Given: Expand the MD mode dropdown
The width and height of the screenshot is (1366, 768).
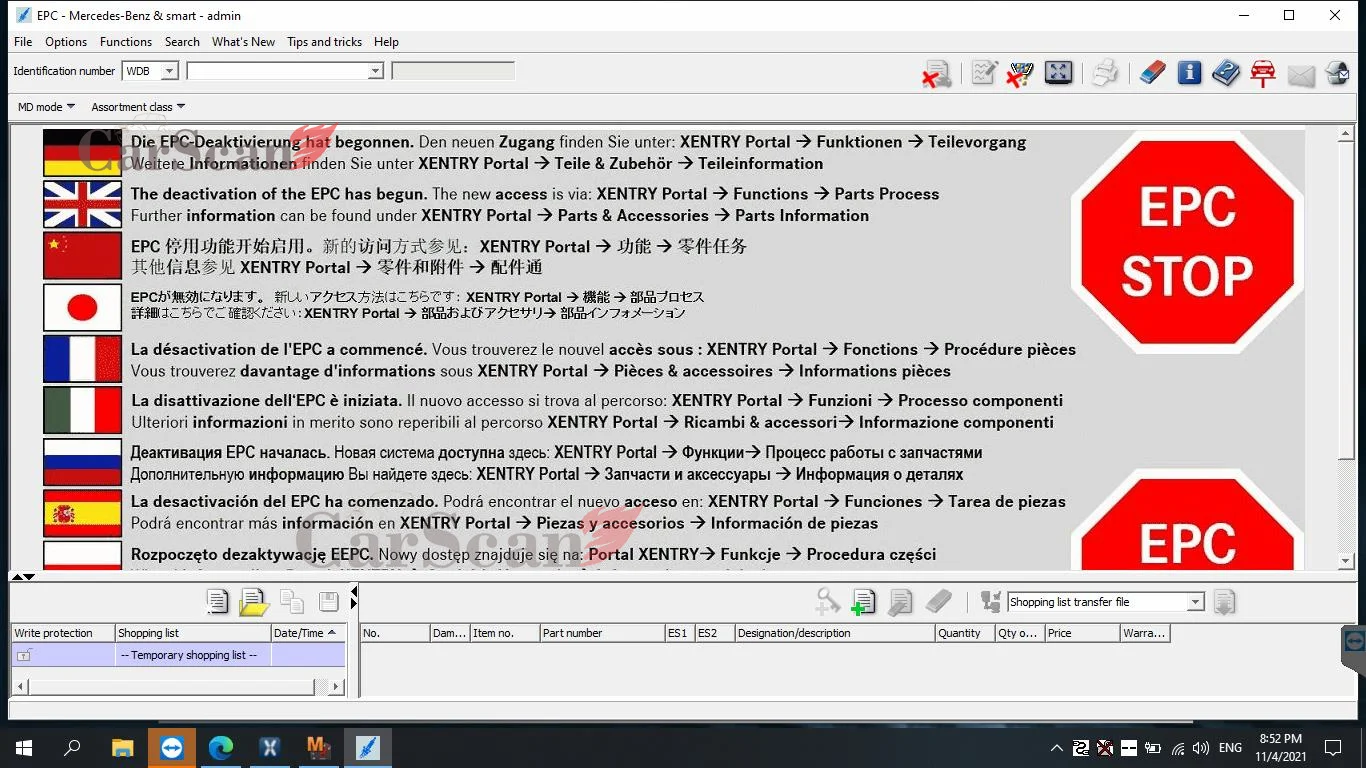Looking at the screenshot, I should click(x=46, y=107).
